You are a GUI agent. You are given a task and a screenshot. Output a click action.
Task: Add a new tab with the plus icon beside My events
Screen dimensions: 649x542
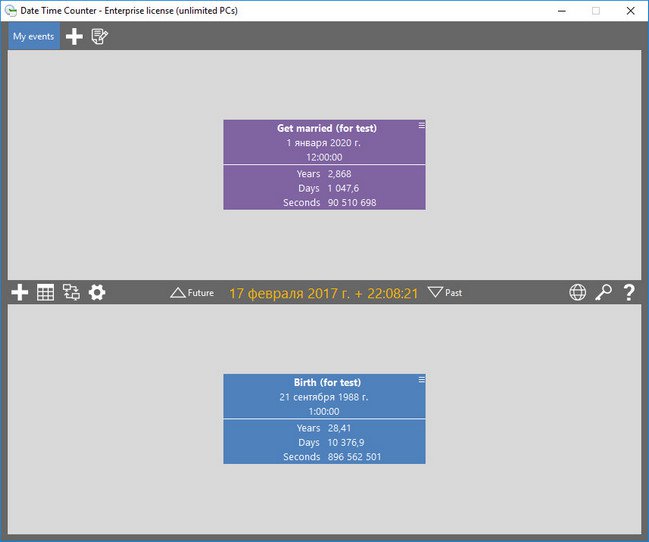(x=74, y=36)
